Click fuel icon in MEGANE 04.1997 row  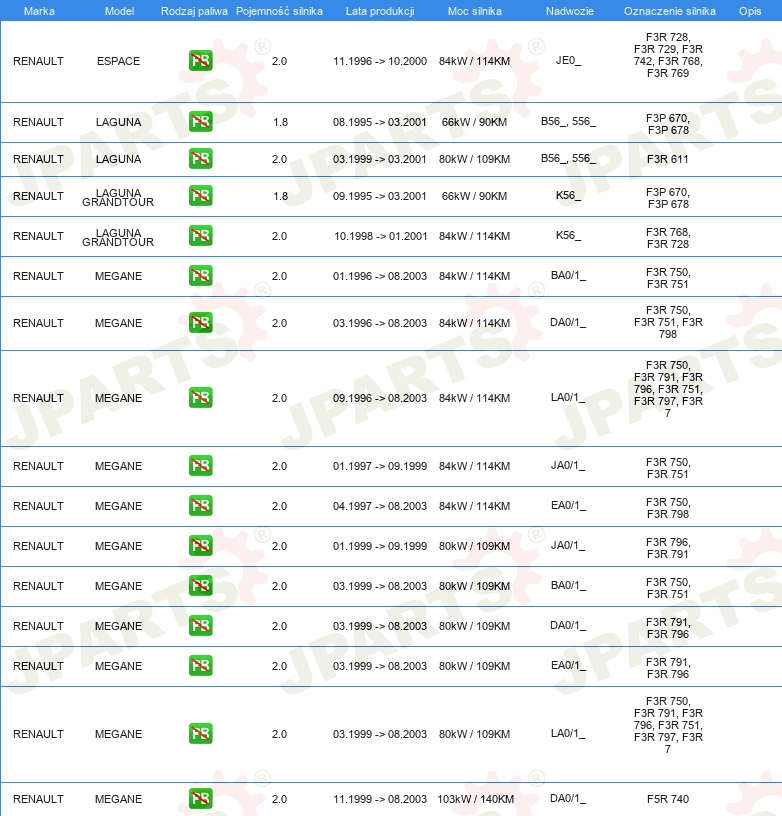pyautogui.click(x=200, y=506)
